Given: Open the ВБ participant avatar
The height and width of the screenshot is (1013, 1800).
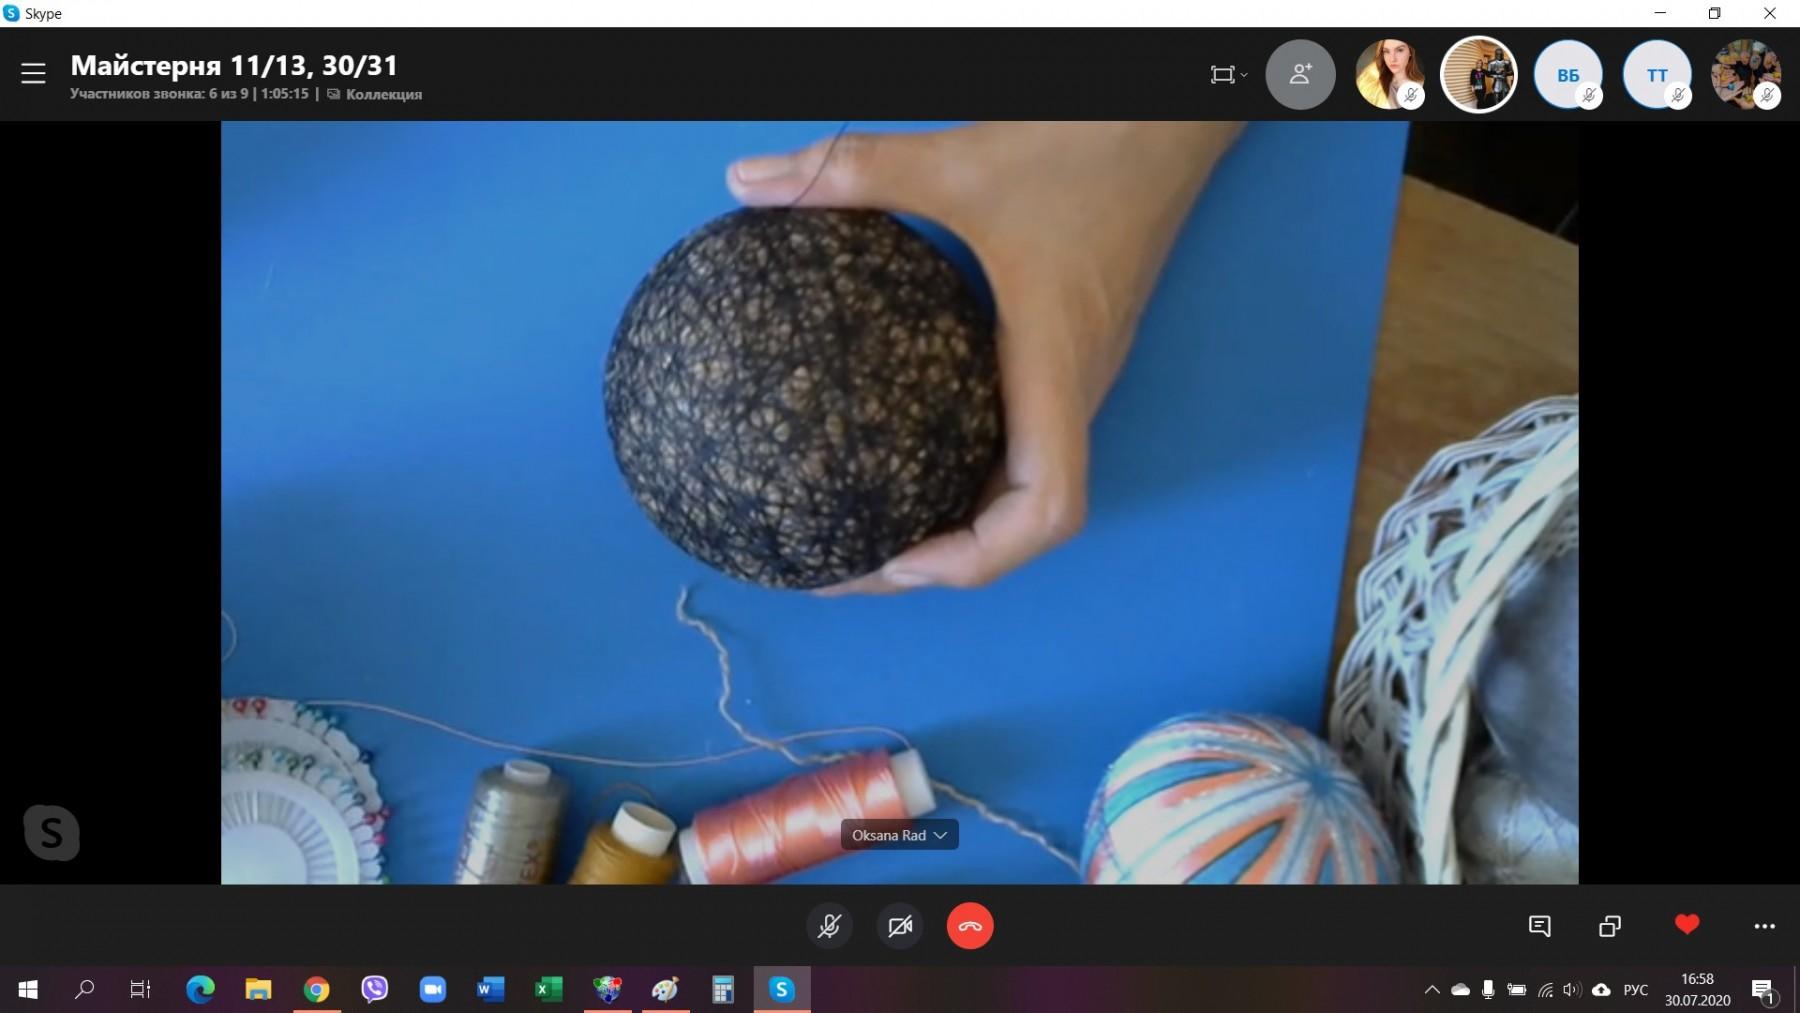Looking at the screenshot, I should (x=1568, y=74).
